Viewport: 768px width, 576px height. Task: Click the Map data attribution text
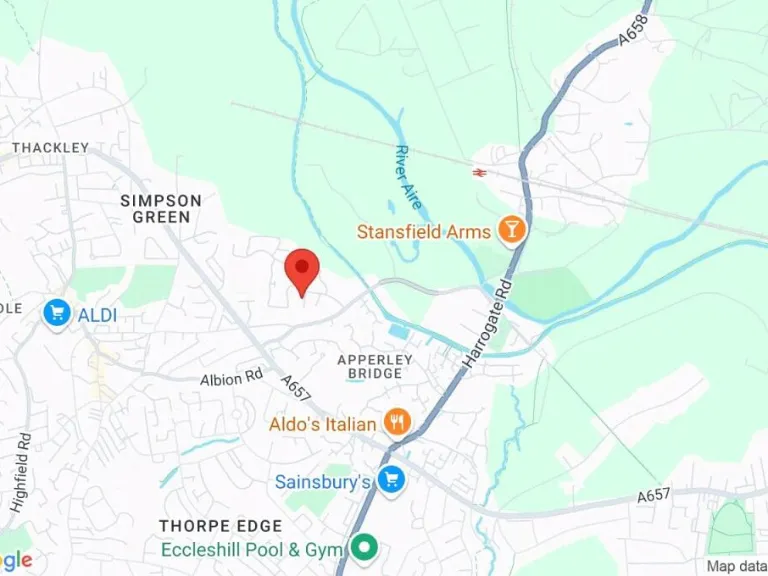click(737, 566)
